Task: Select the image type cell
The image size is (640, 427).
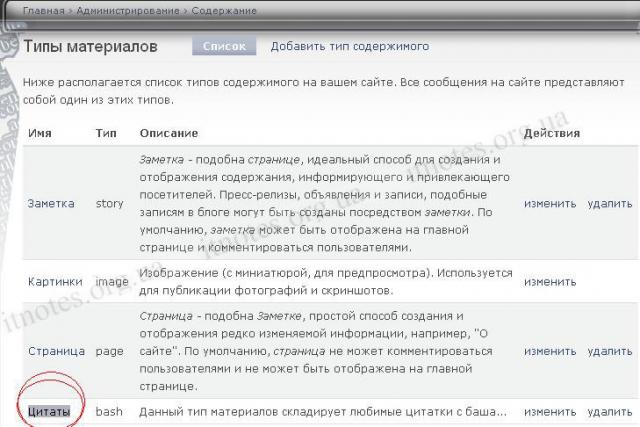Action: (x=112, y=282)
